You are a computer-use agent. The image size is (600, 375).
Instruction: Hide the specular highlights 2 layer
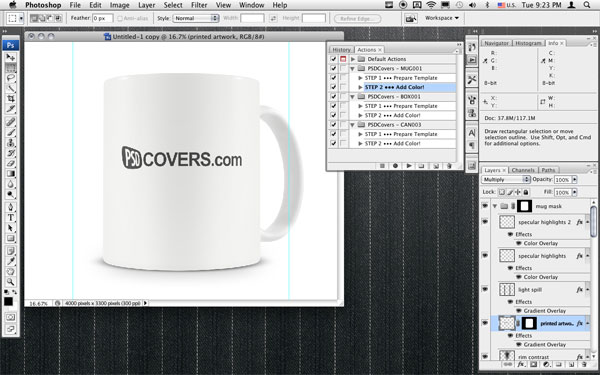coord(485,222)
